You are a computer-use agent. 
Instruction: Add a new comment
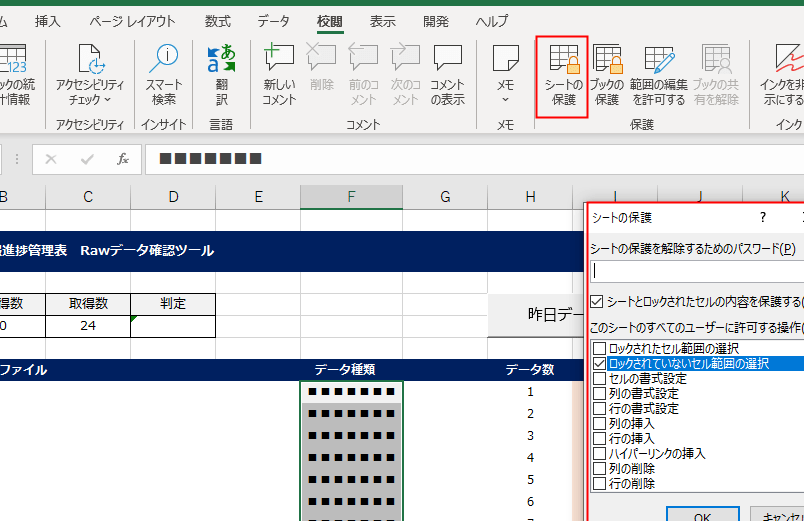point(279,75)
